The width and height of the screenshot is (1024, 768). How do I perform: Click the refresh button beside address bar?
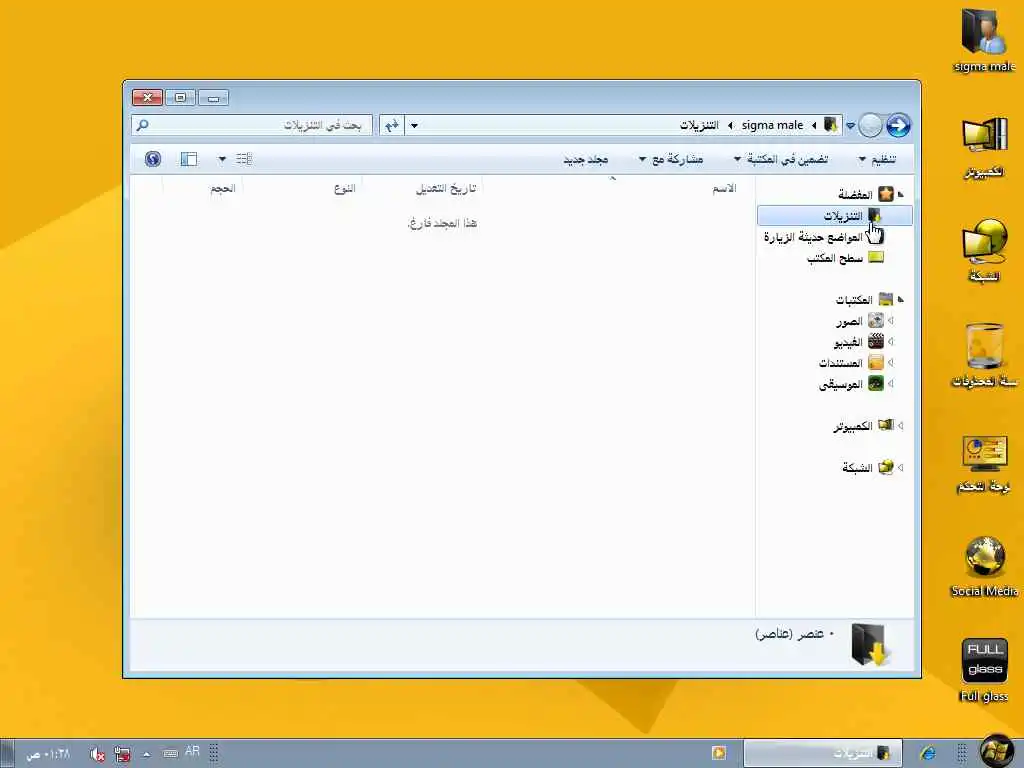392,125
